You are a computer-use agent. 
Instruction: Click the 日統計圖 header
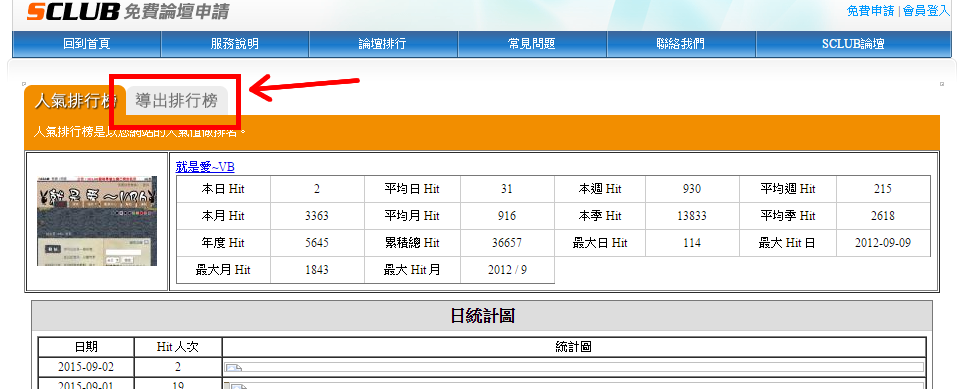pos(482,316)
